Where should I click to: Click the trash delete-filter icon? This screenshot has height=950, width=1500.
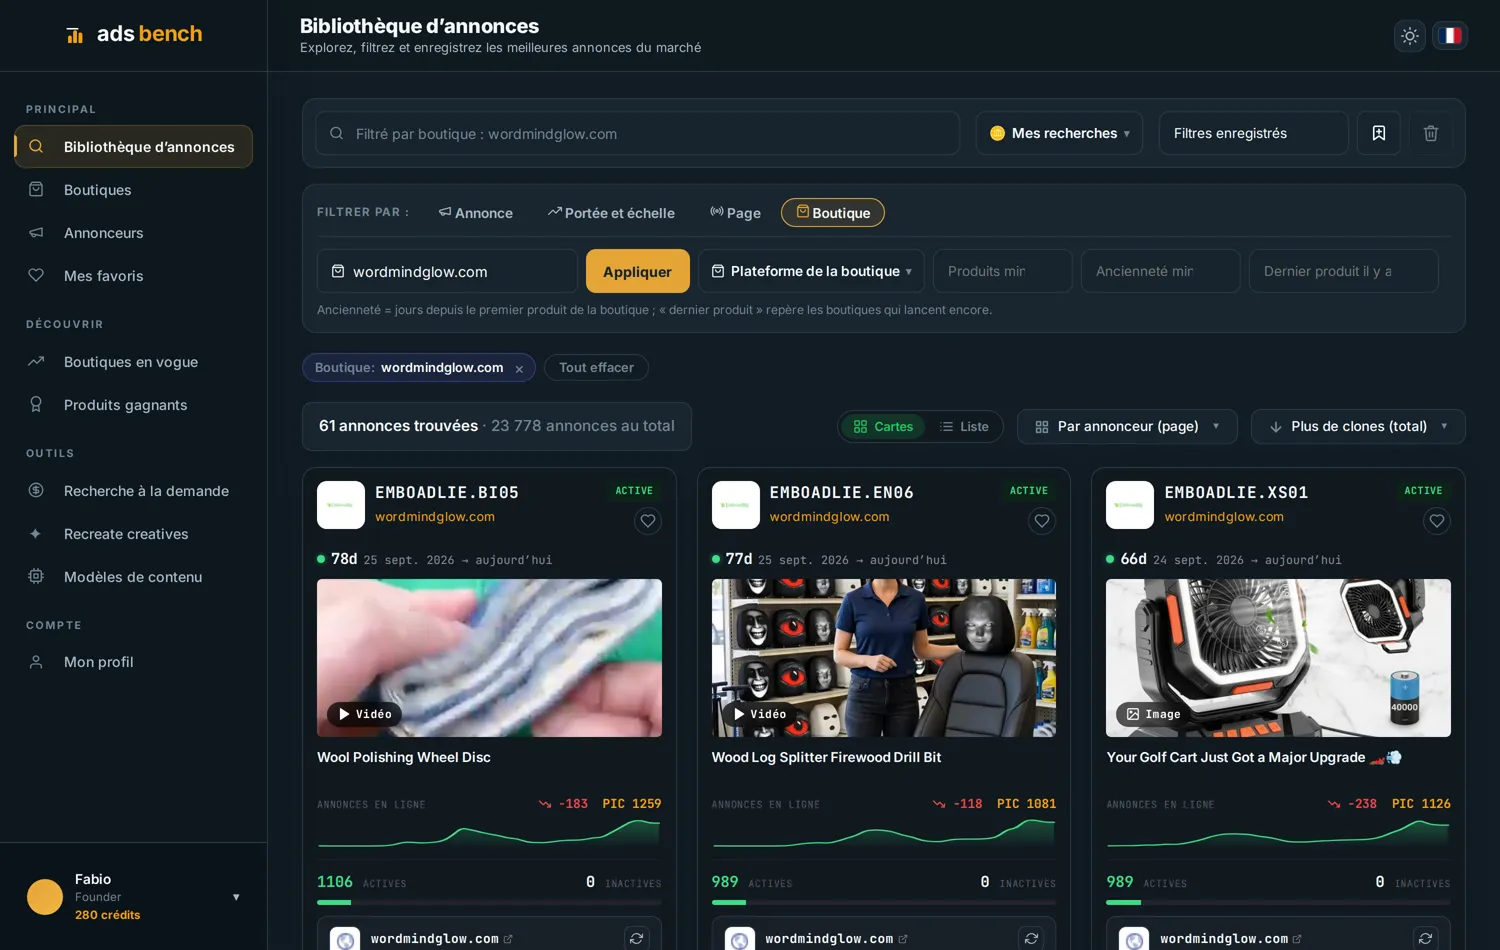(x=1431, y=133)
